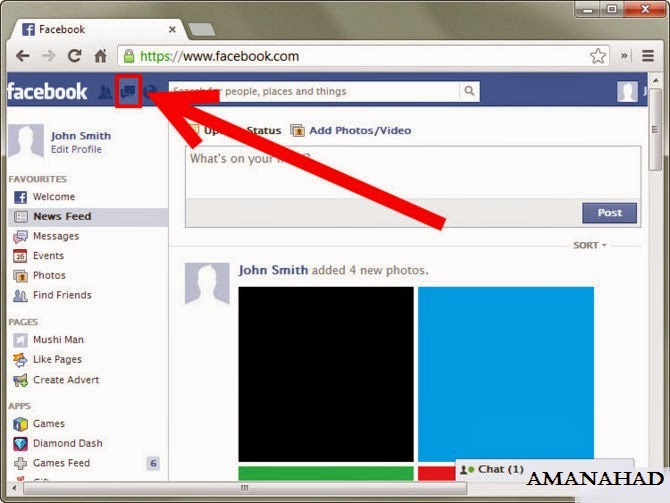Viewport: 670px width, 503px height.
Task: Click the Create Advert megaphone icon
Action: coord(20,380)
